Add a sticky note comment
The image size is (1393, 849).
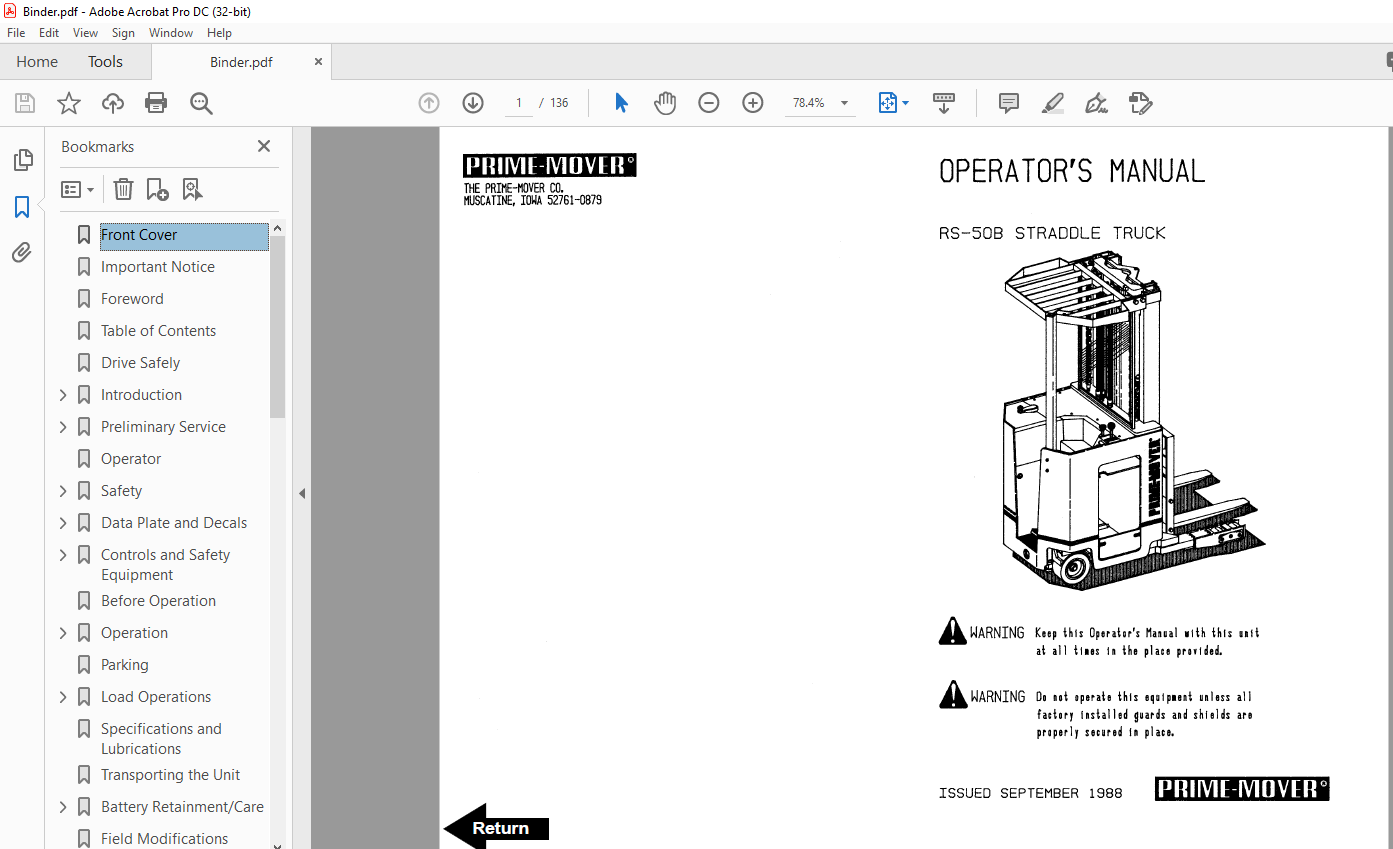(1009, 103)
